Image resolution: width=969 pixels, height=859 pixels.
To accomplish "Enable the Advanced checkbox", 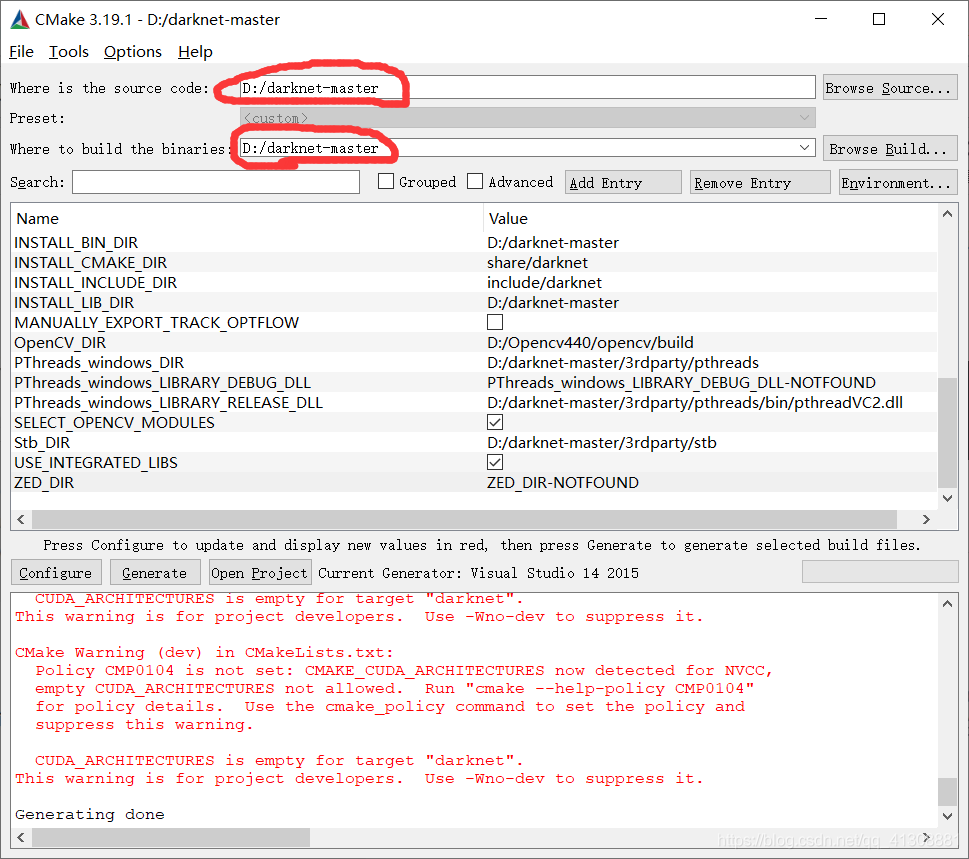I will (x=475, y=182).
